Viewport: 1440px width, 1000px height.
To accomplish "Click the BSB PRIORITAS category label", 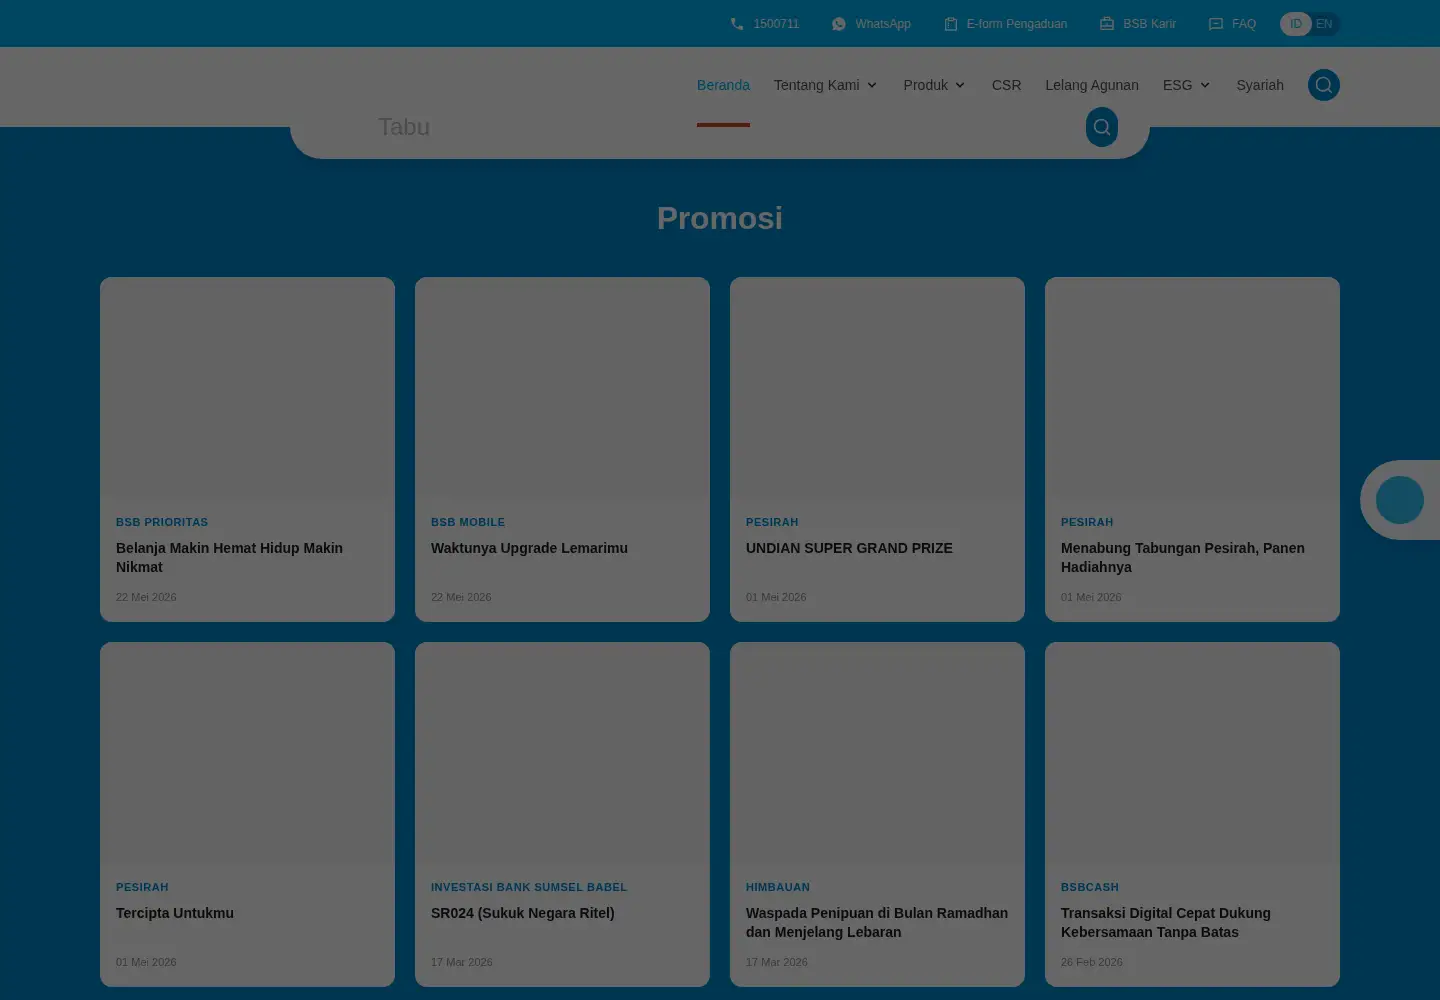I will point(162,522).
